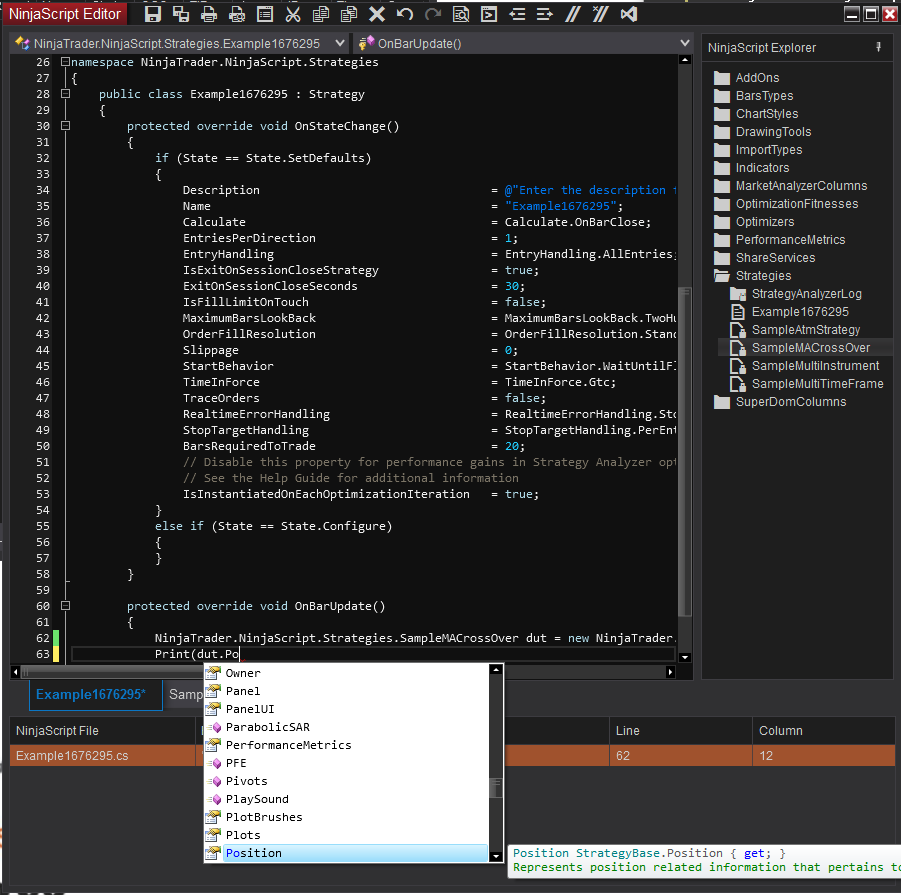Viewport: 901px width, 895px height.
Task: Click the autocomplete list scroll-down arrow
Action: [x=496, y=855]
